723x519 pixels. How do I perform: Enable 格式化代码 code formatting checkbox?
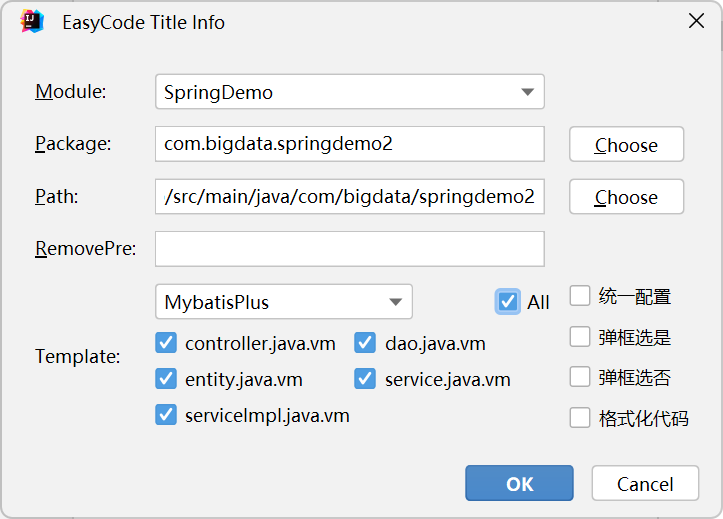[580, 418]
